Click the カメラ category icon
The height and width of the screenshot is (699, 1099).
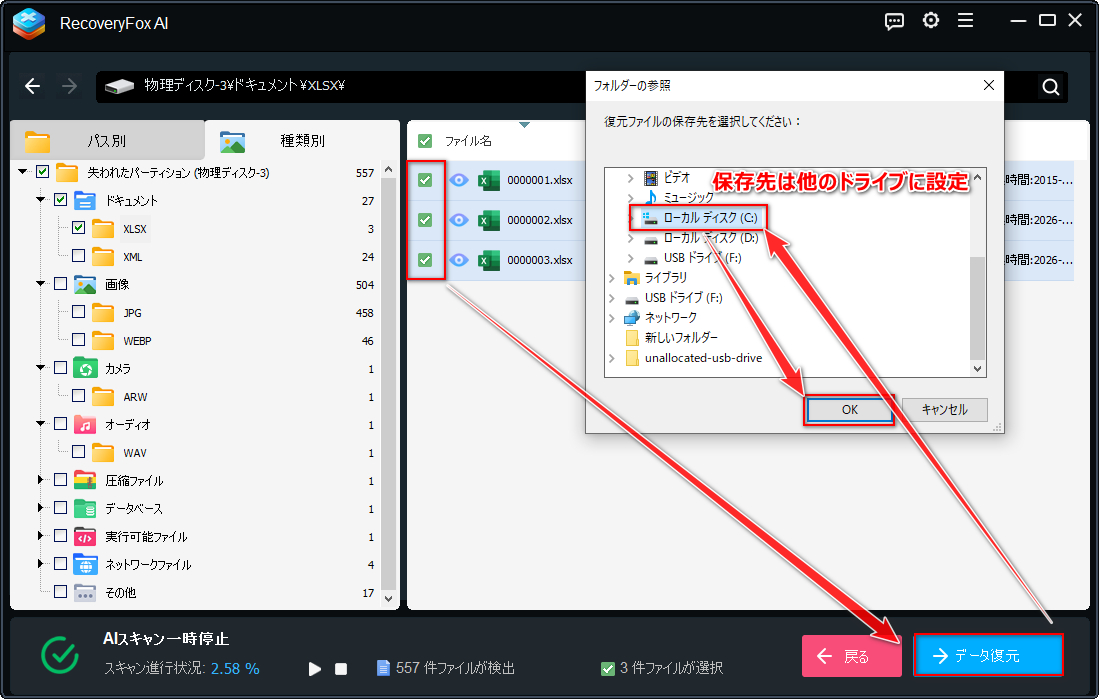tap(85, 369)
